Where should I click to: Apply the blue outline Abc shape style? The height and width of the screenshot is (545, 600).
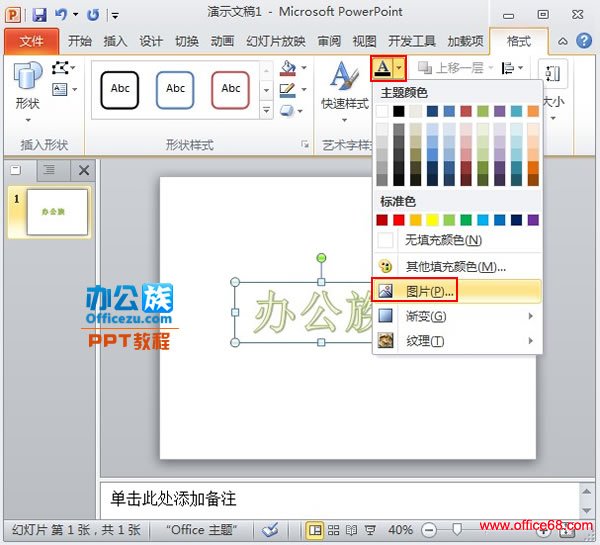coord(175,90)
